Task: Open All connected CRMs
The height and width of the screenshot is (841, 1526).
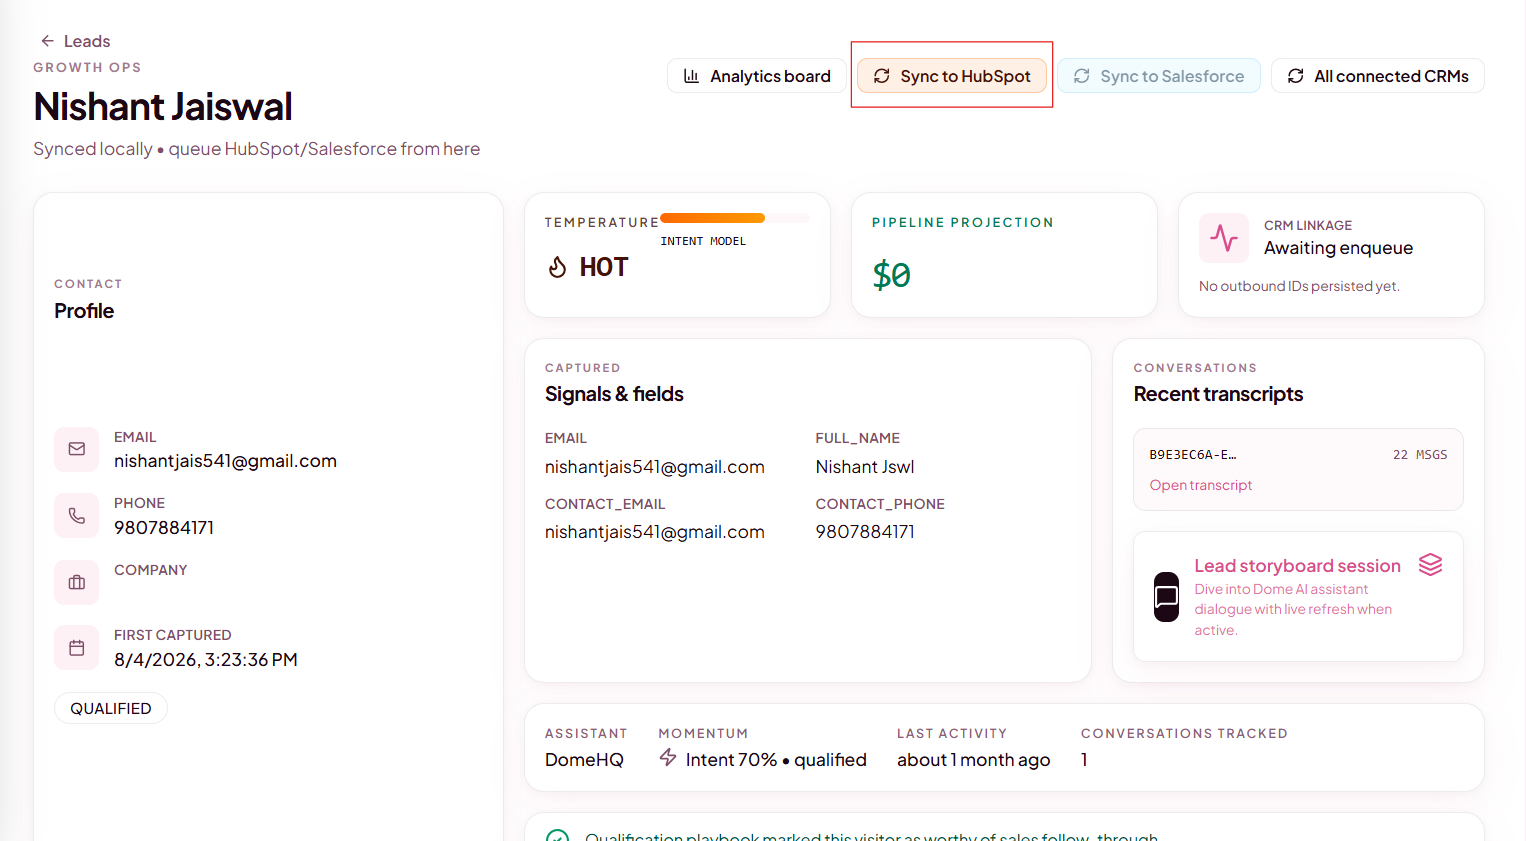Action: tap(1378, 76)
